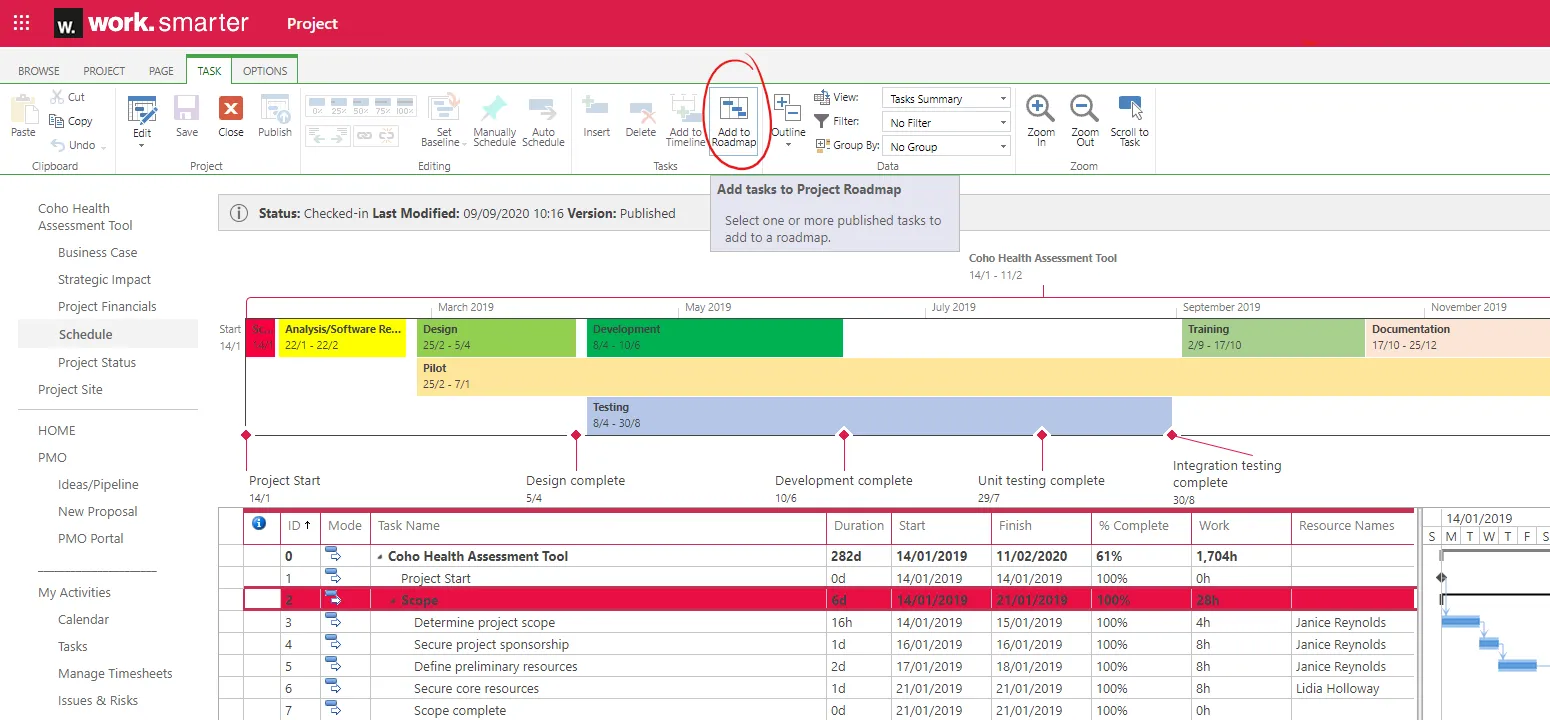The image size is (1550, 720).
Task: Switch to the OPTIONS ribbon tab
Action: (x=264, y=70)
